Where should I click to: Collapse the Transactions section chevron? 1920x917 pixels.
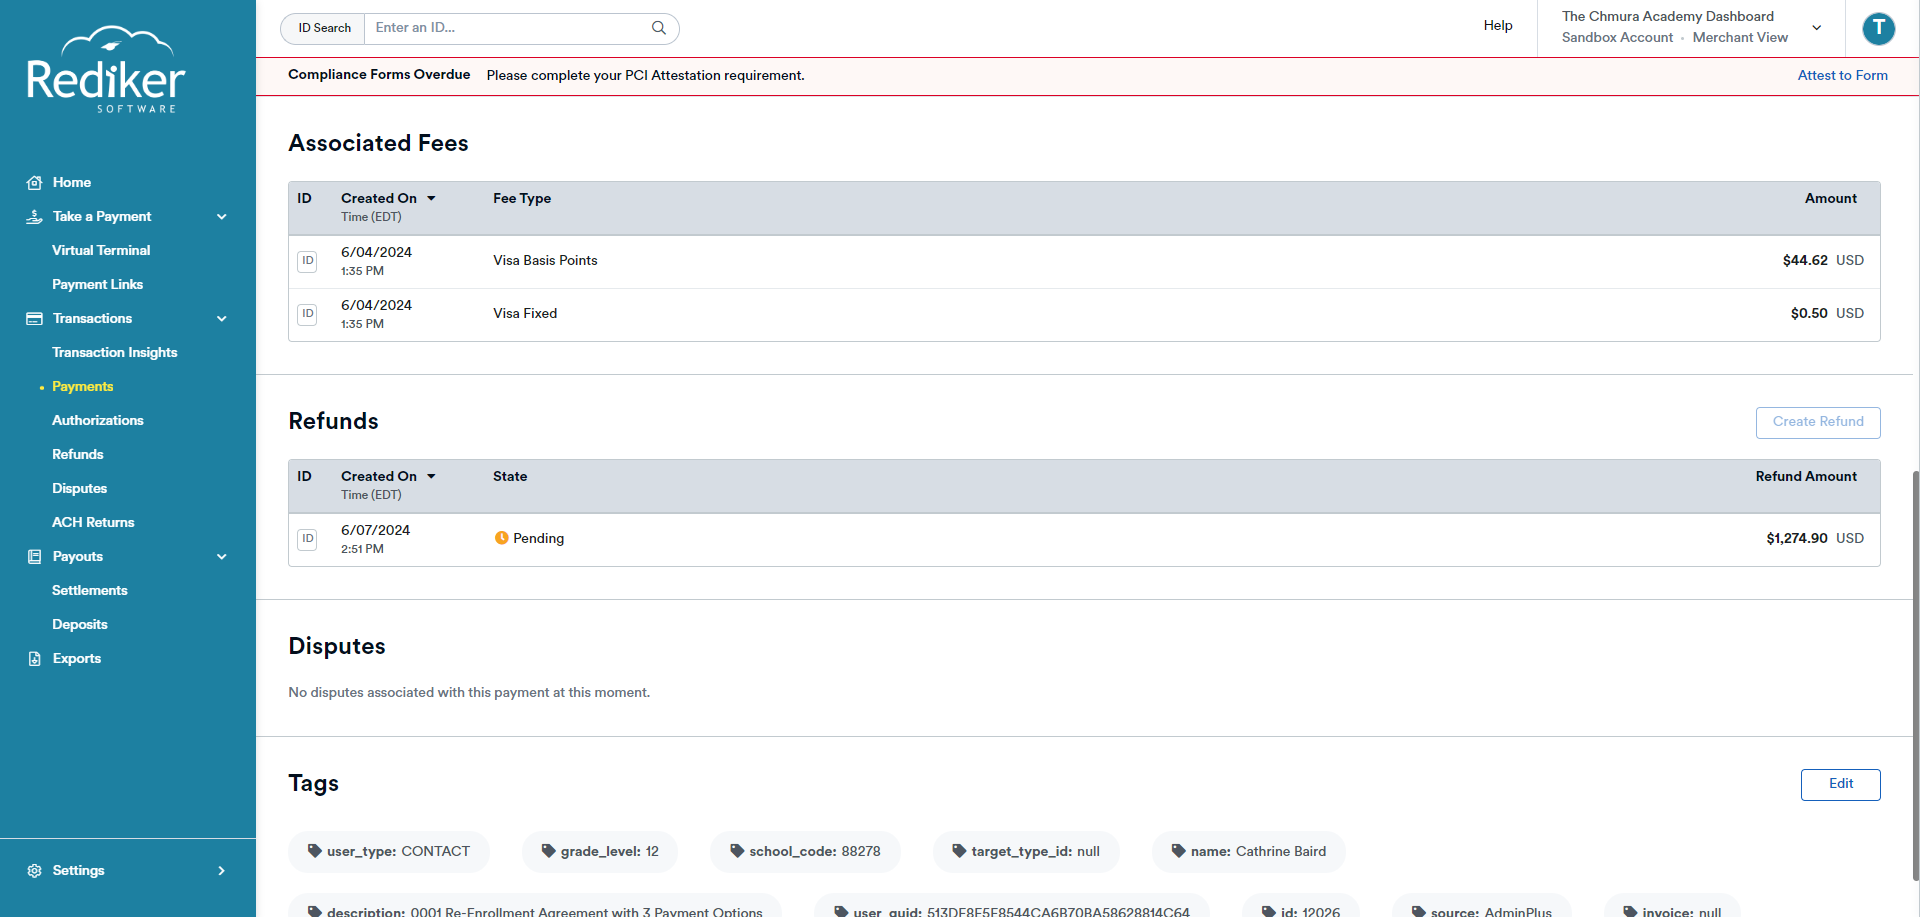(222, 319)
